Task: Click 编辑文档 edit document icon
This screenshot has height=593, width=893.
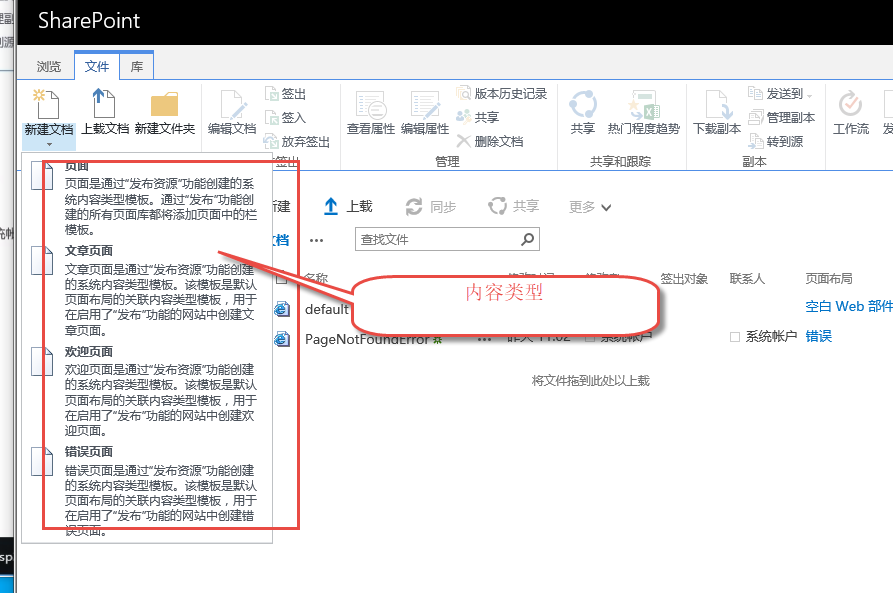Action: coord(233,105)
